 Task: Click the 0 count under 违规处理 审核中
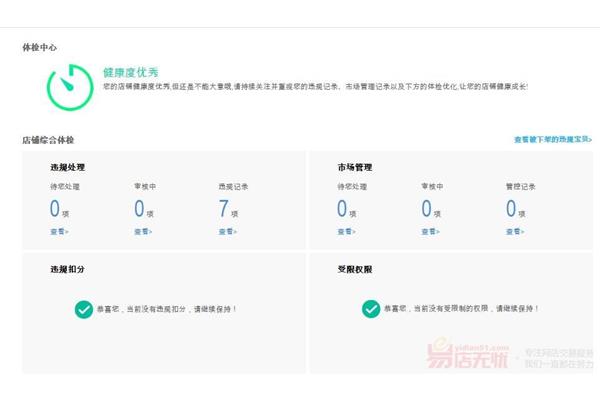click(139, 209)
